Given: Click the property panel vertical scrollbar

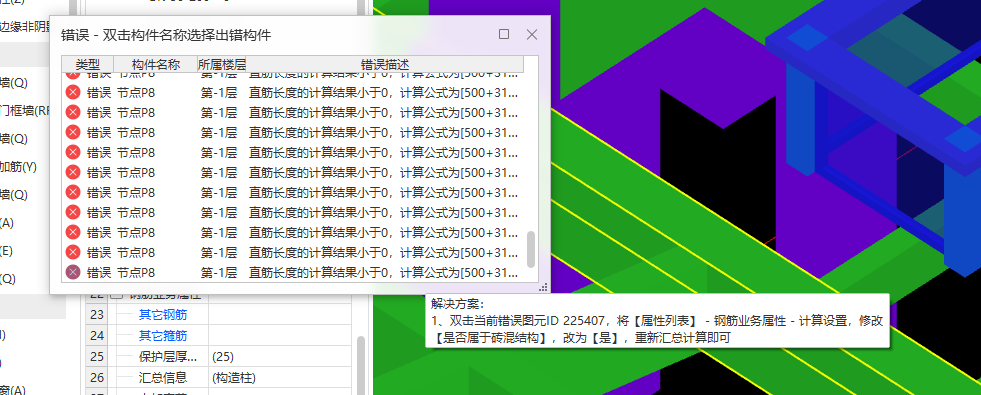Looking at the screenshot, I should click(360, 366).
